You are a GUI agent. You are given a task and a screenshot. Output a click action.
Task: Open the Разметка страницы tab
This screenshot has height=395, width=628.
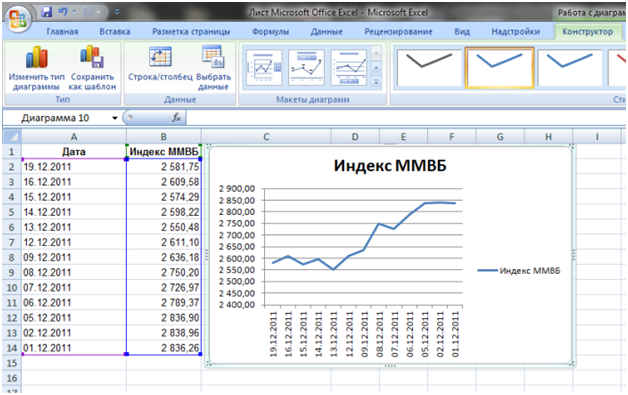[x=191, y=32]
